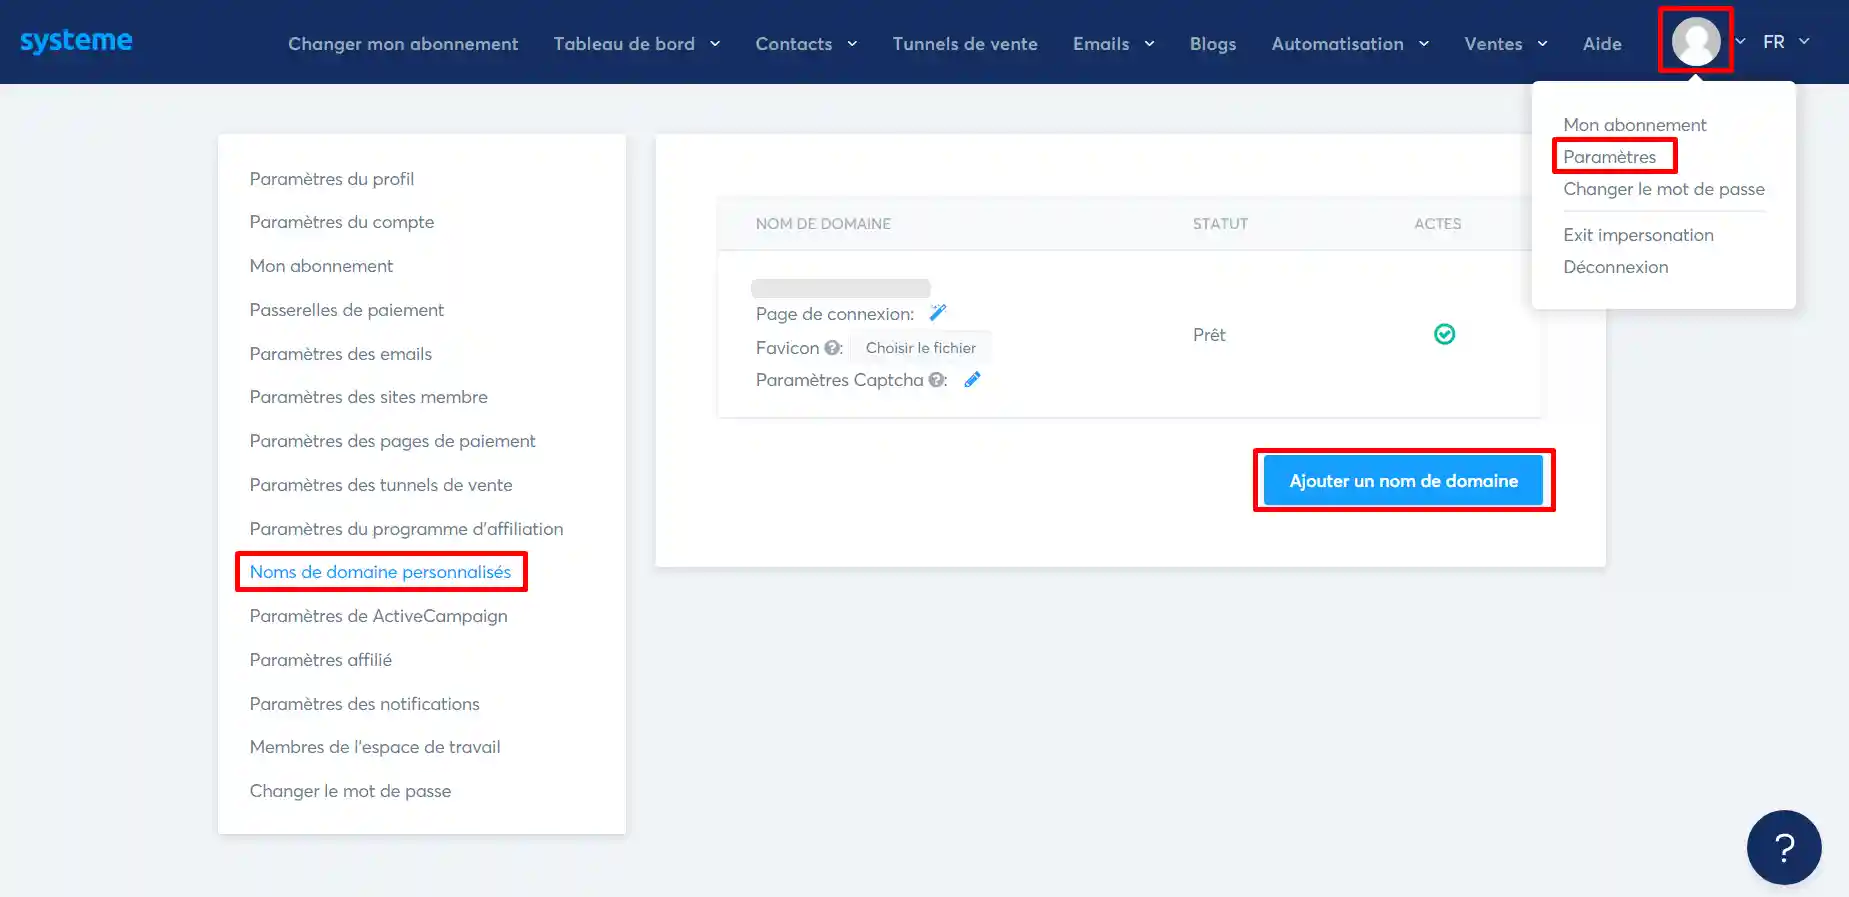Expand the Automatisation dropdown menu
1849x897 pixels.
click(x=1350, y=44)
